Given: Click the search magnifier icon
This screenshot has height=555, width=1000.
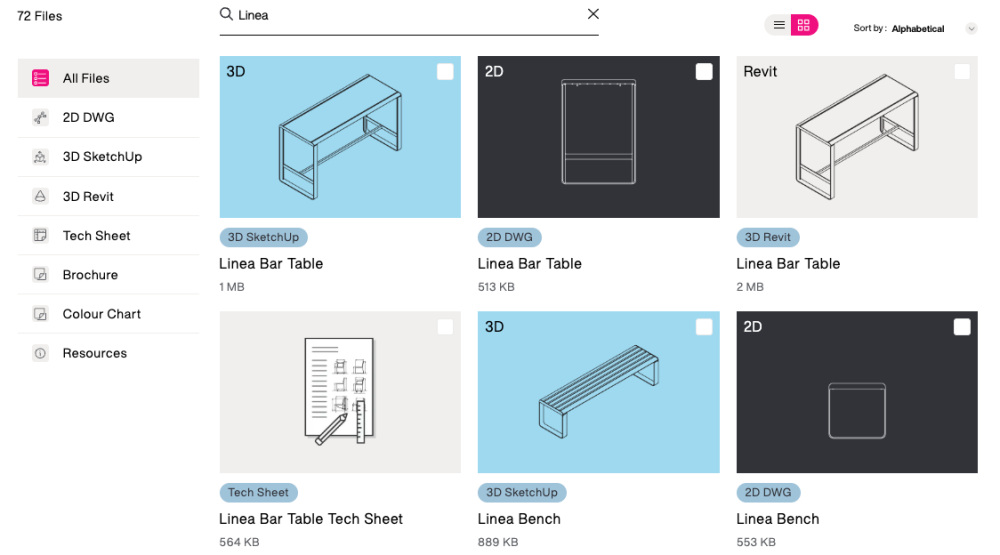Looking at the screenshot, I should [227, 15].
